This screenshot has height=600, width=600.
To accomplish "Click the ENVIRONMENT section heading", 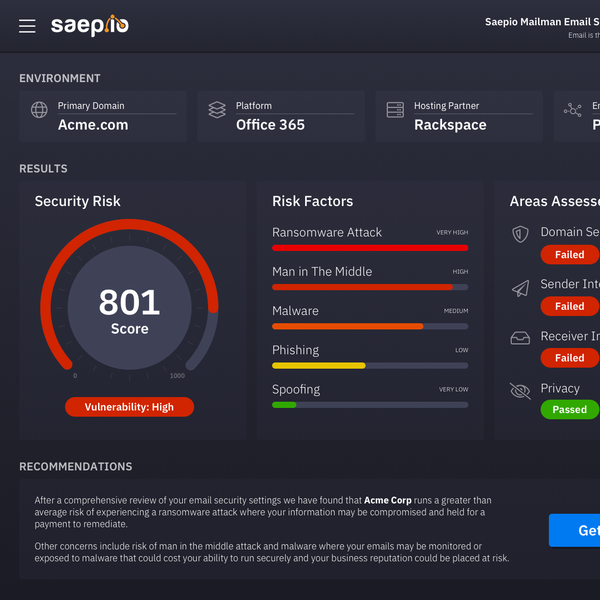I will [60, 78].
